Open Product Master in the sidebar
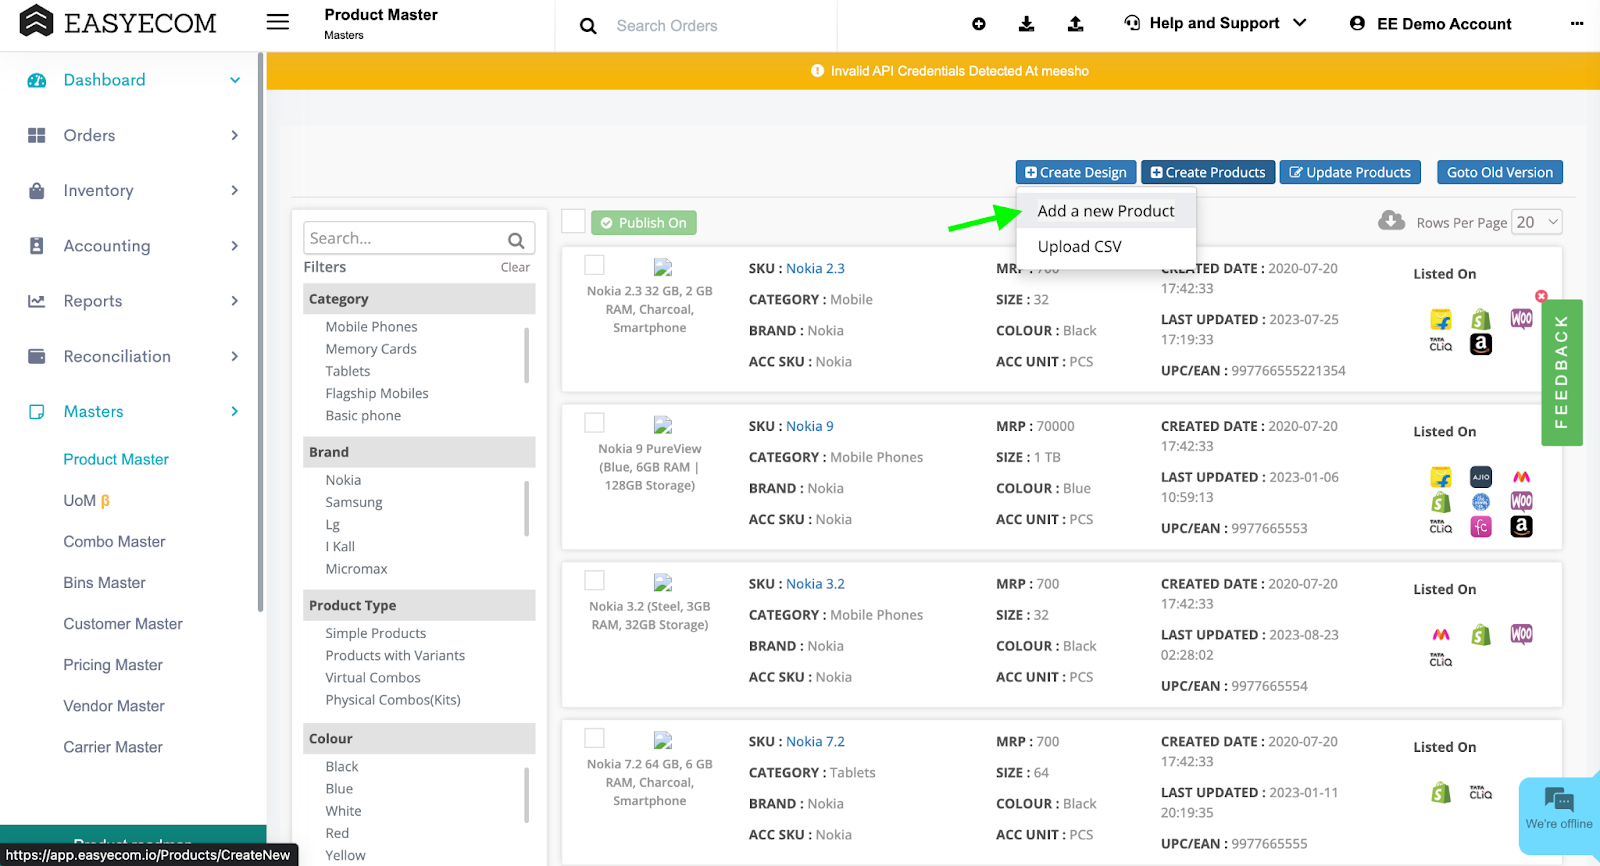 (116, 459)
